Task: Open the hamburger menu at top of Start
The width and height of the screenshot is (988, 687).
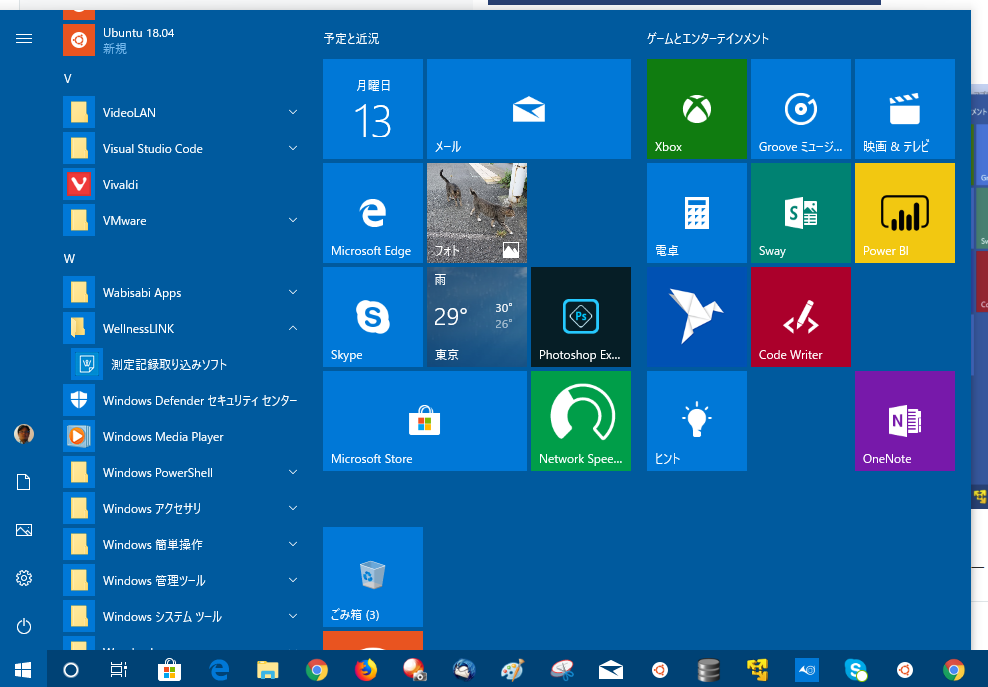Action: click(24, 39)
